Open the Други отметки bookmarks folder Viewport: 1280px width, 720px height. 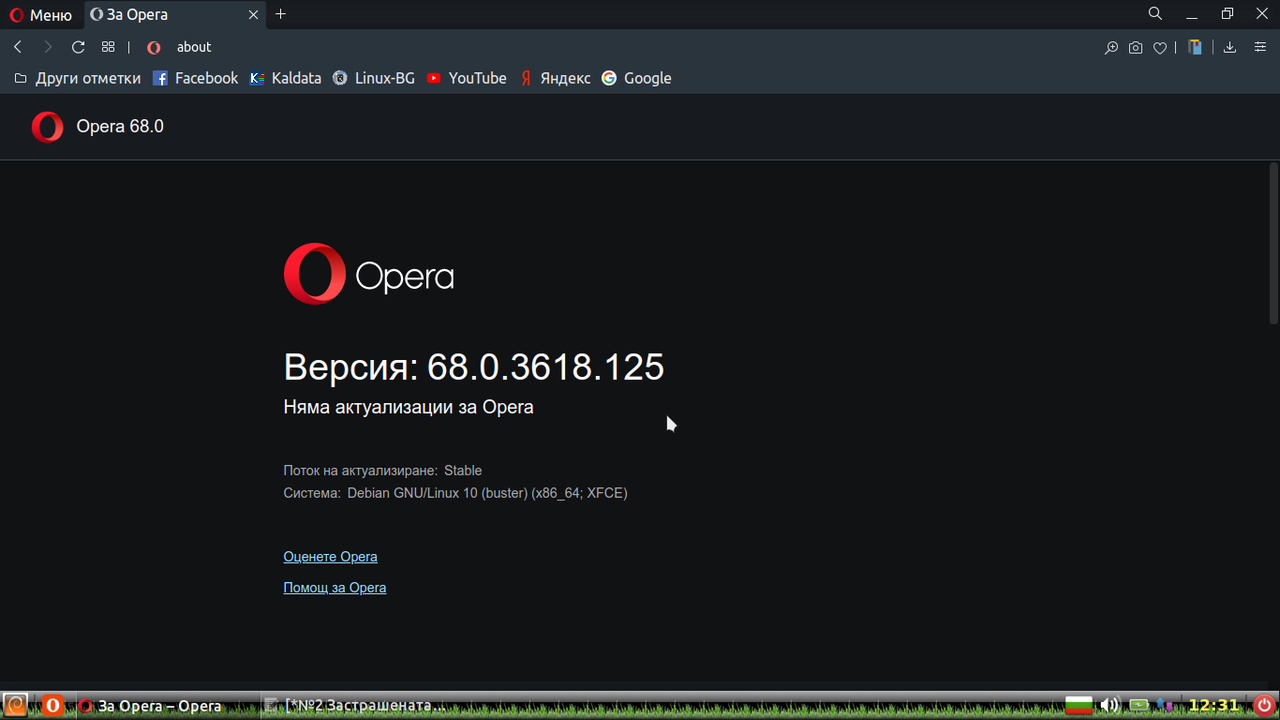(77, 78)
